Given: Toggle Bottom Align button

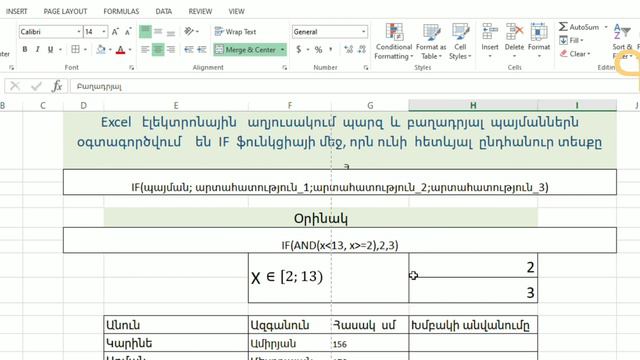Looking at the screenshot, I should coord(171,32).
